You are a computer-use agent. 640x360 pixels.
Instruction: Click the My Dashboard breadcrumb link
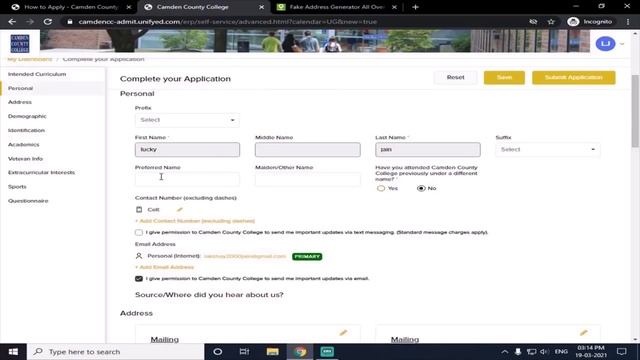tap(30, 59)
